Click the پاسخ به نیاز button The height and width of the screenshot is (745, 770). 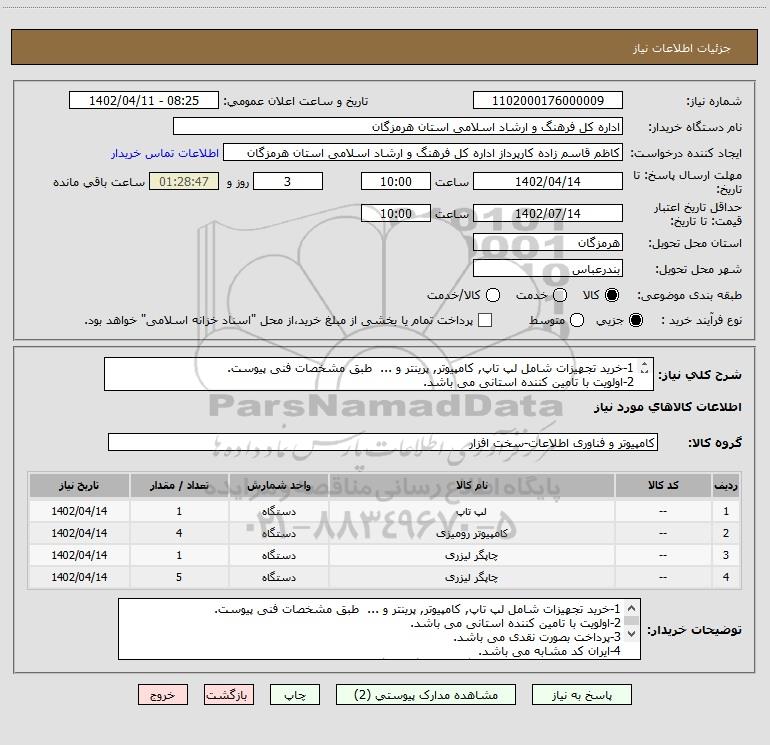tap(582, 695)
